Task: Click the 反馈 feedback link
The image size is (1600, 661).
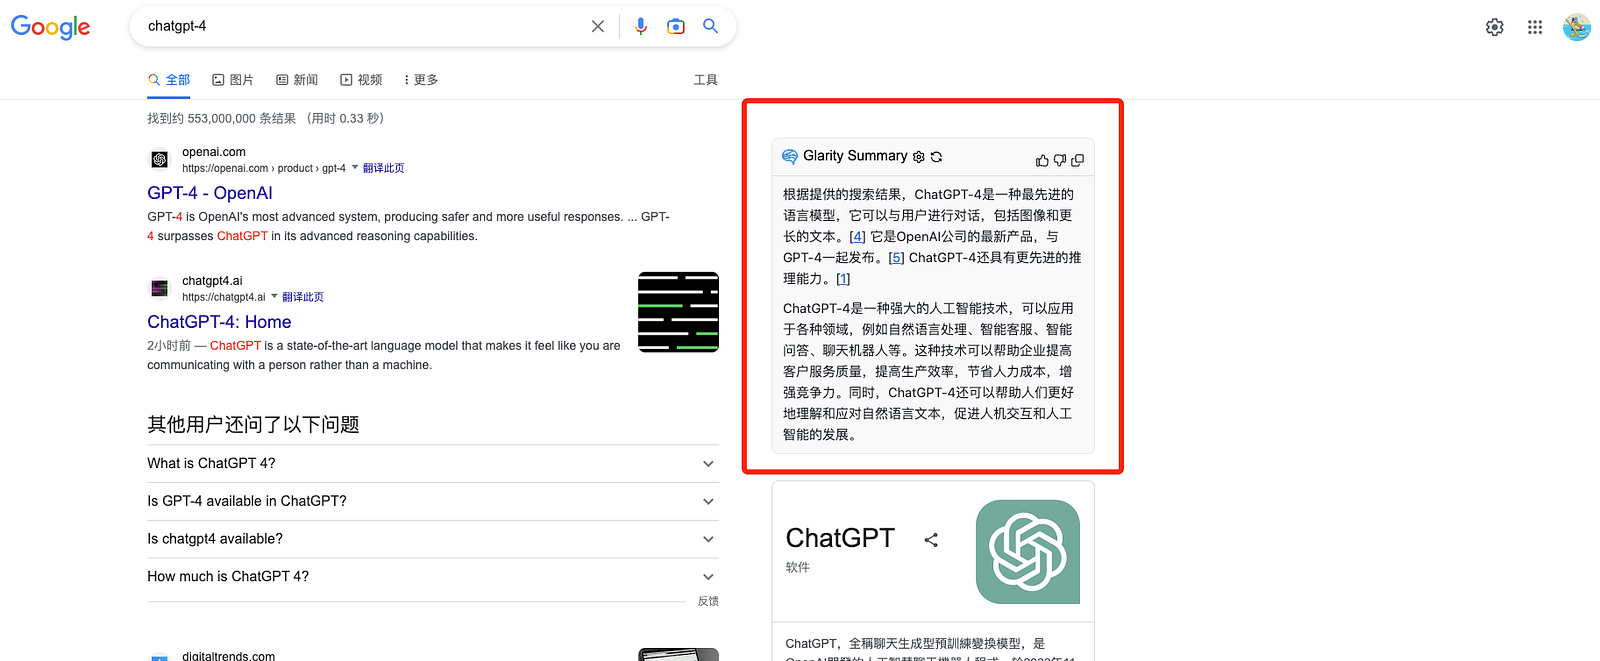Action: 708,601
